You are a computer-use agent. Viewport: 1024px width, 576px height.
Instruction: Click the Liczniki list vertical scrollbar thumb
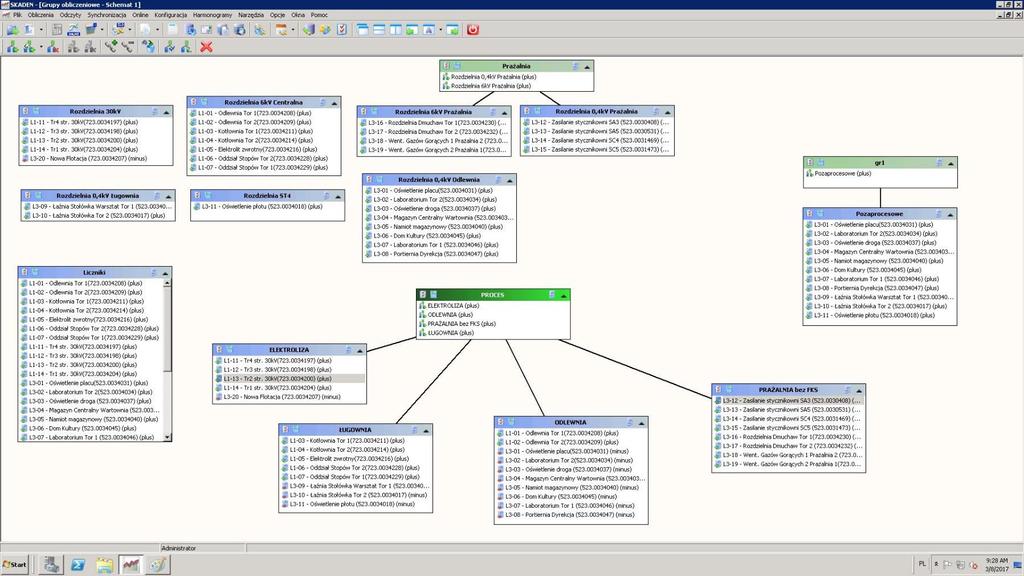(x=167, y=328)
